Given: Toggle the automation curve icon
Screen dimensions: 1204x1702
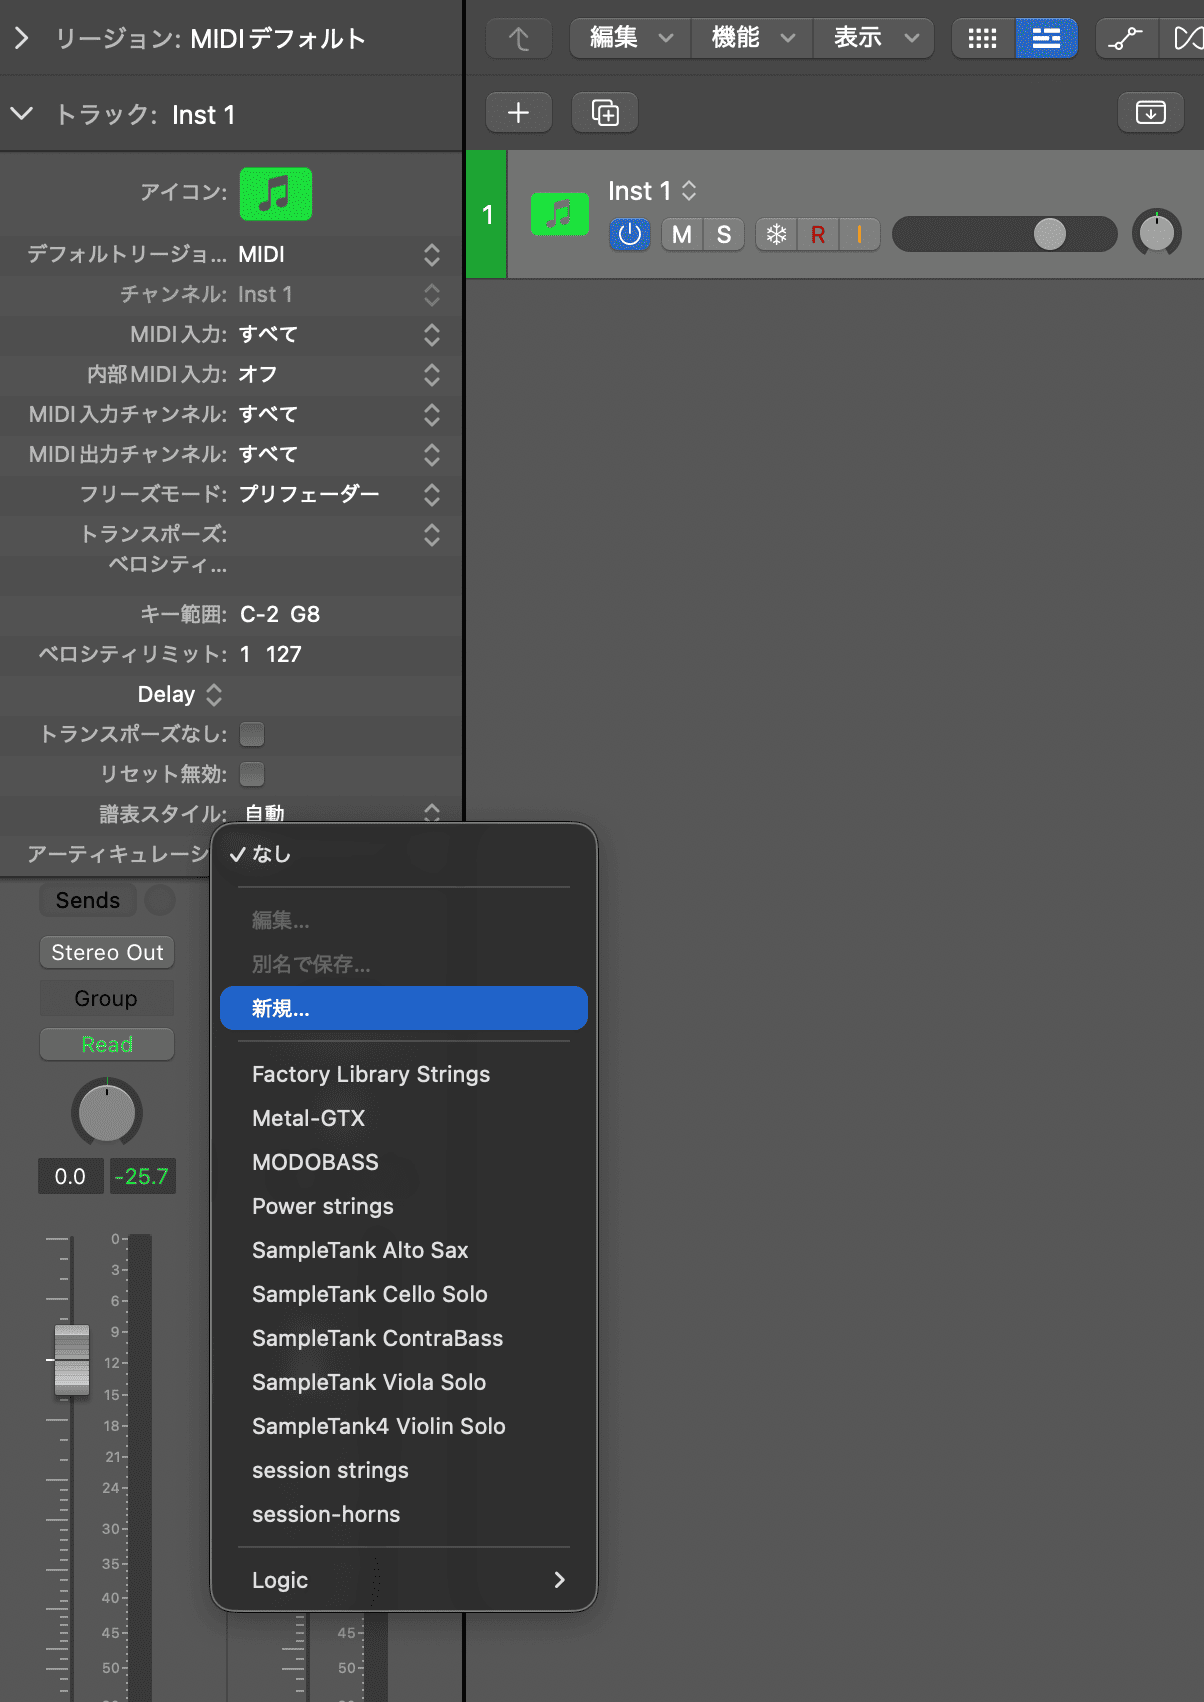Looking at the screenshot, I should point(1126,38).
